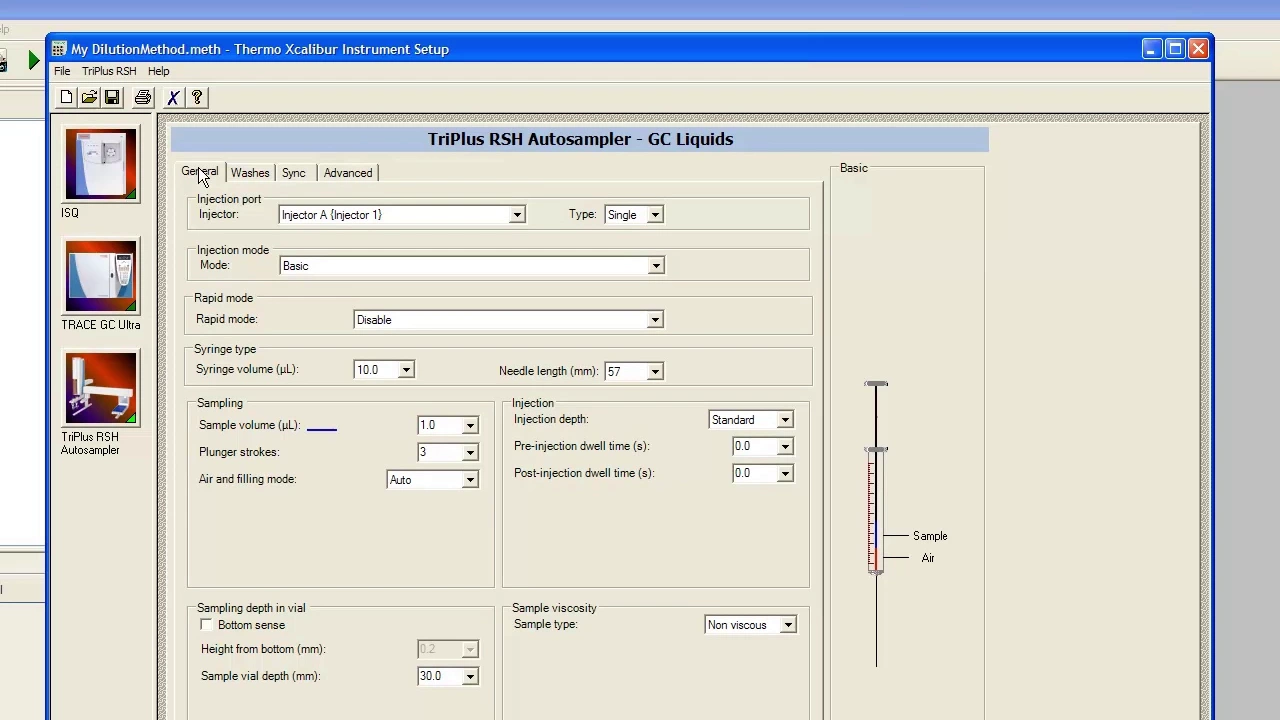Select the TriPlus RSH Autosampler icon
The height and width of the screenshot is (720, 1280).
100,388
